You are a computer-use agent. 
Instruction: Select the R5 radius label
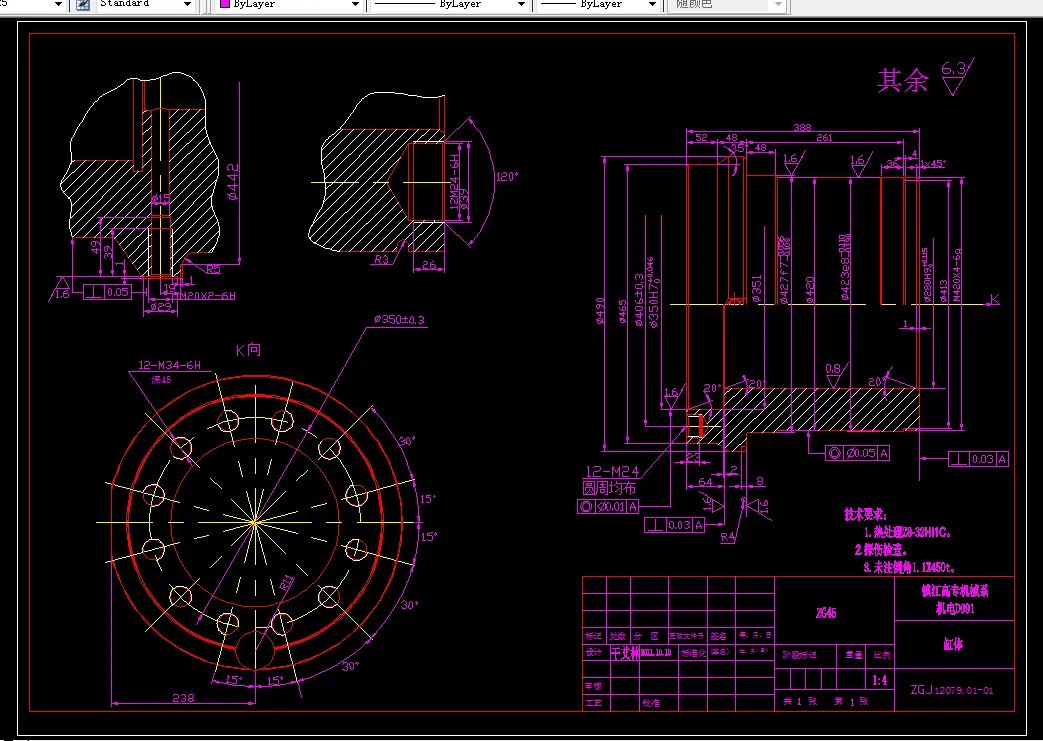coord(213,269)
